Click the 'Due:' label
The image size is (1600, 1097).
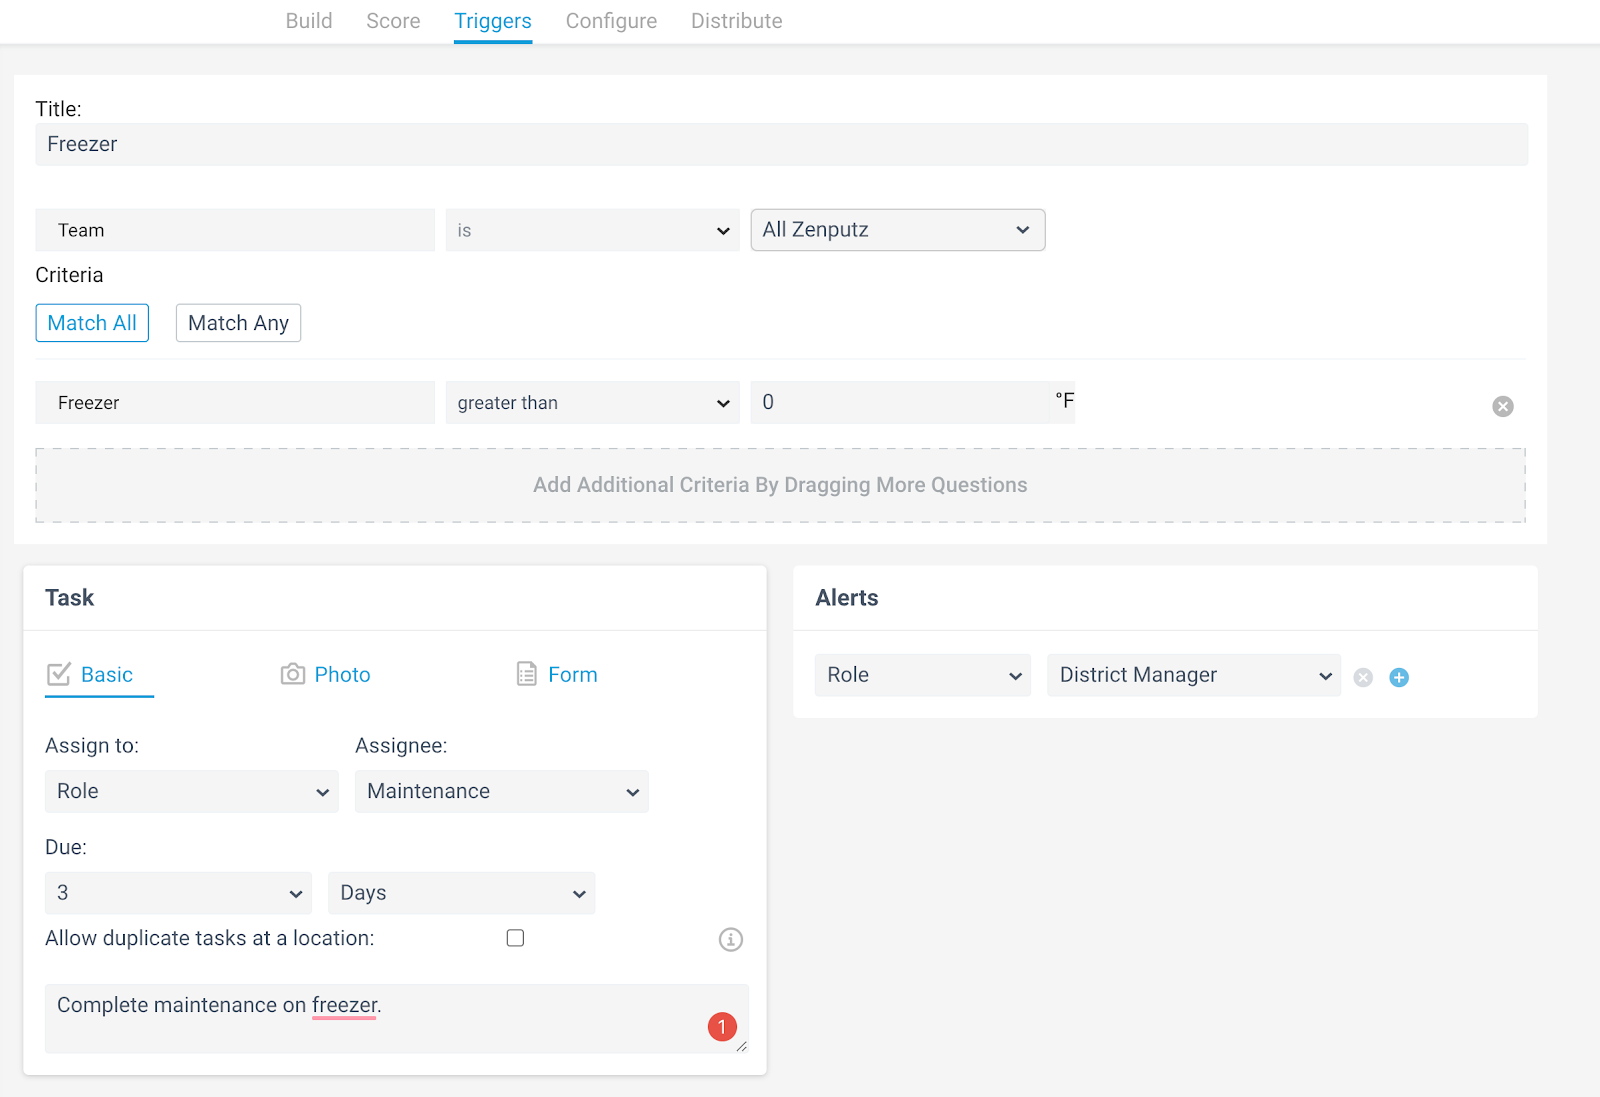tap(66, 847)
